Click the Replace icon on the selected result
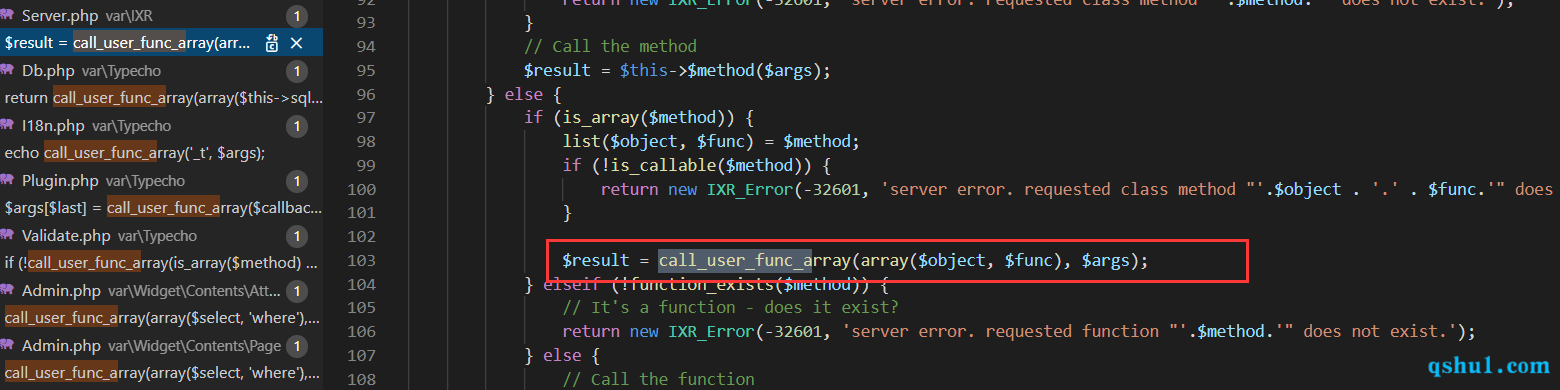 point(272,43)
